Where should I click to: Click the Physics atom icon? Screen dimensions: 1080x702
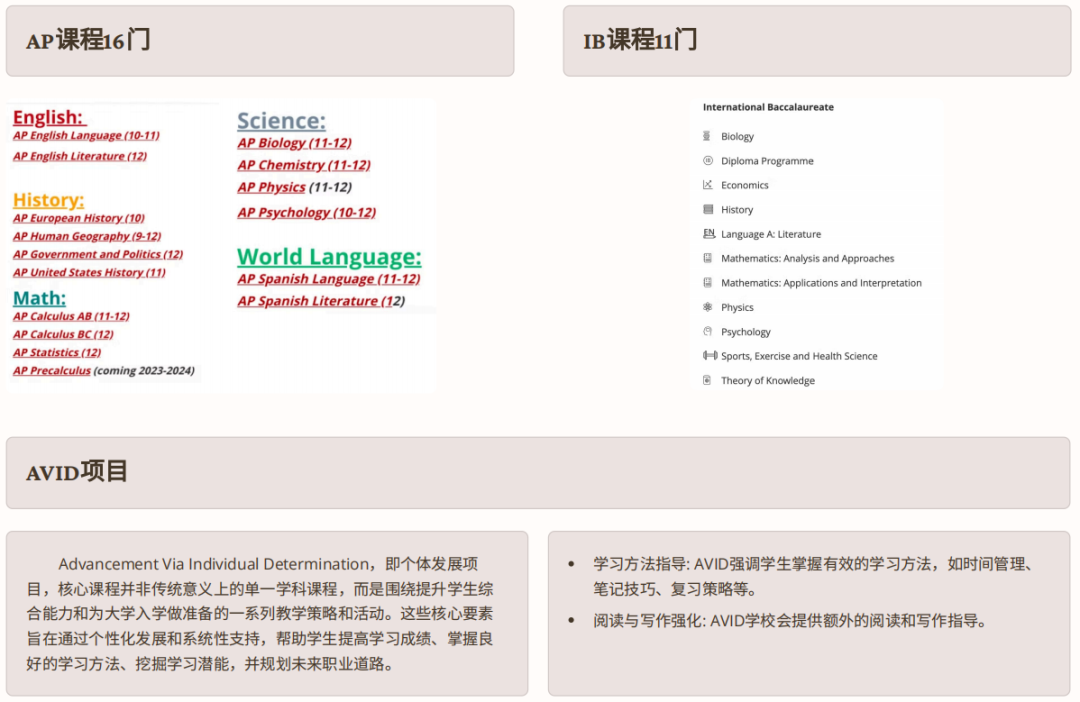(707, 307)
